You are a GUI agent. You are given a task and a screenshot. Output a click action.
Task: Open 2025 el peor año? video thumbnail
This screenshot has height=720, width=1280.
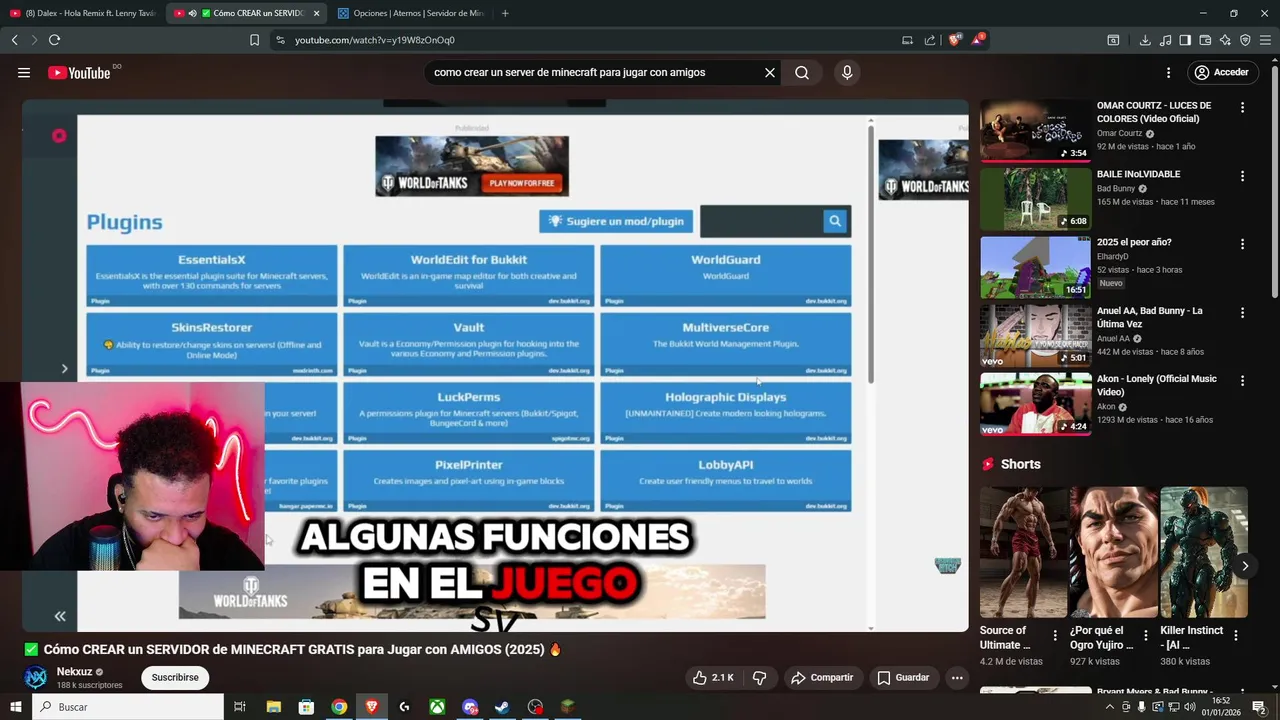pos(1035,267)
